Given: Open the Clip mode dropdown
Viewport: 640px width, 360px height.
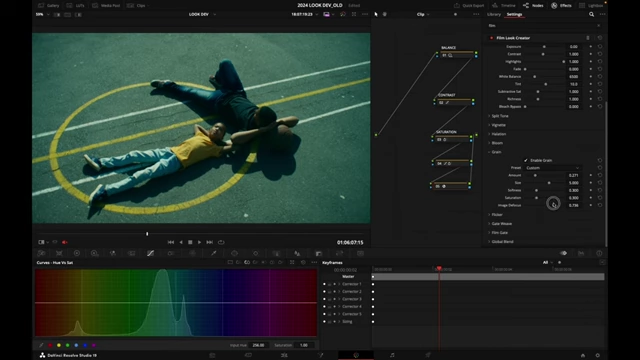Looking at the screenshot, I should pyautogui.click(x=423, y=14).
